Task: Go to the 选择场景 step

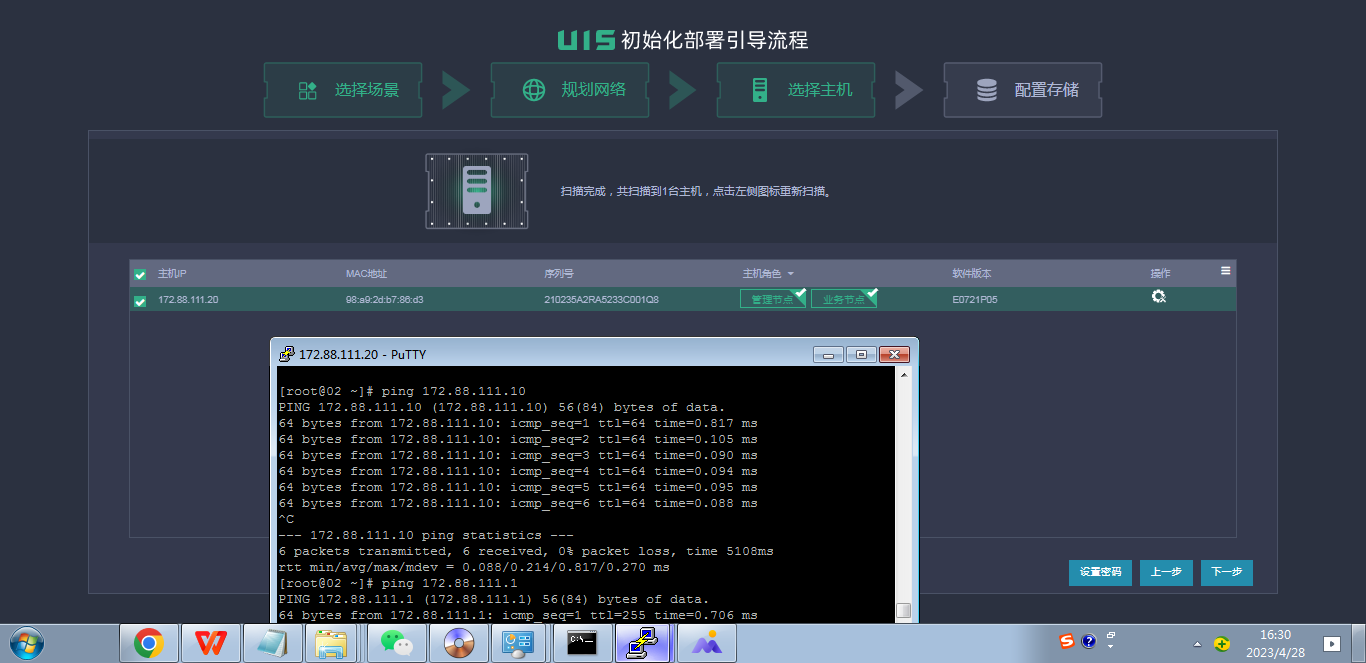Action: click(343, 90)
